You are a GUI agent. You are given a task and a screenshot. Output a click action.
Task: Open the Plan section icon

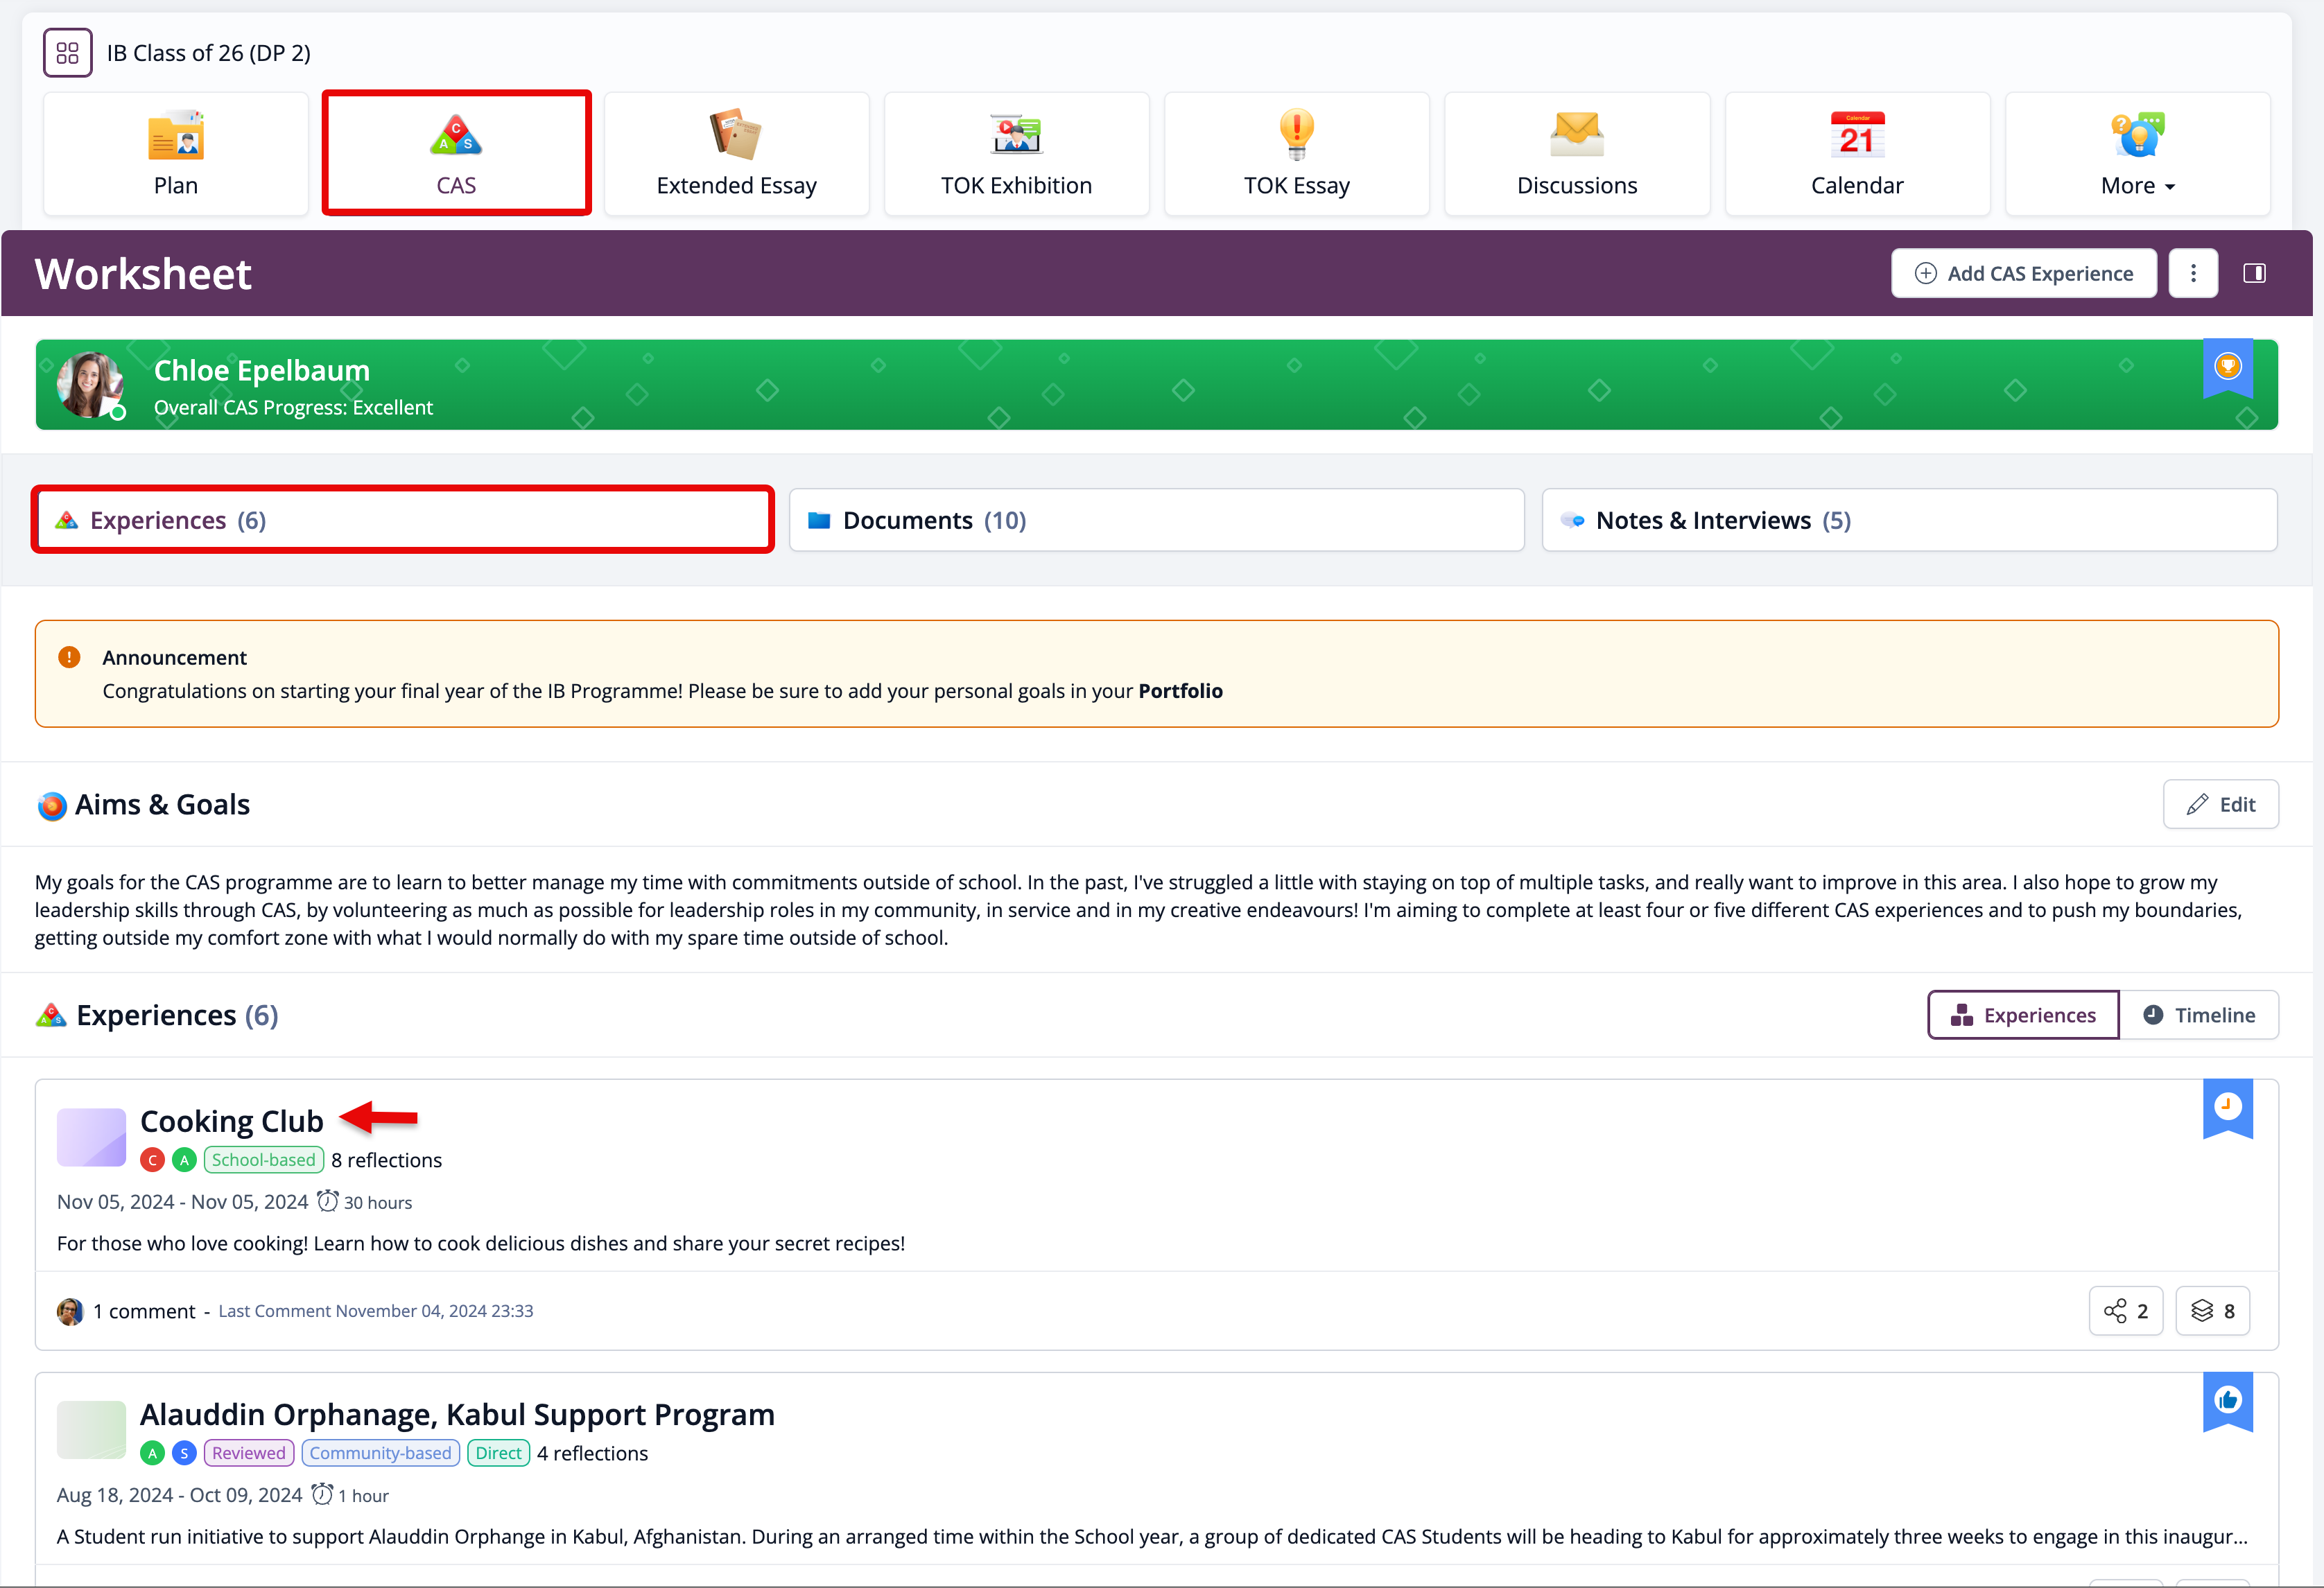coord(176,136)
